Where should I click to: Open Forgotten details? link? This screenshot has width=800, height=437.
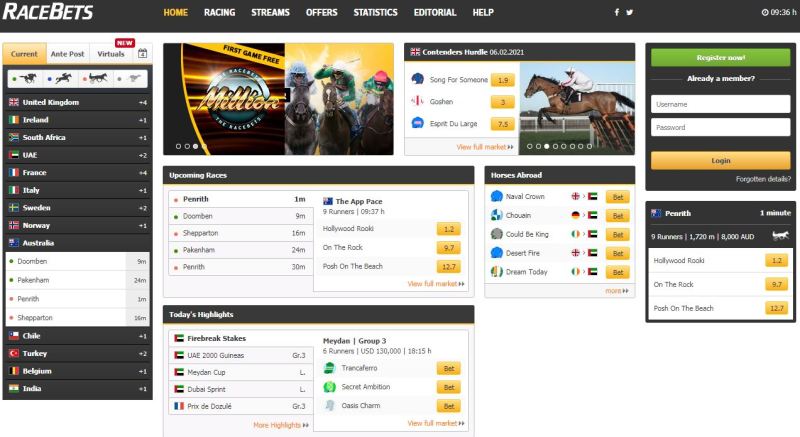763,179
